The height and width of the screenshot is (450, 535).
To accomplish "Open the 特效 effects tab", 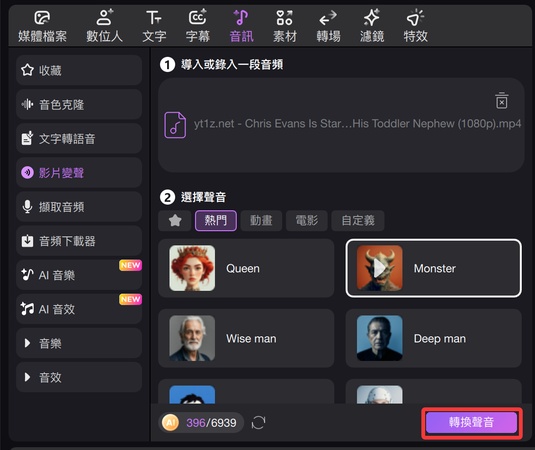I will 416,27.
